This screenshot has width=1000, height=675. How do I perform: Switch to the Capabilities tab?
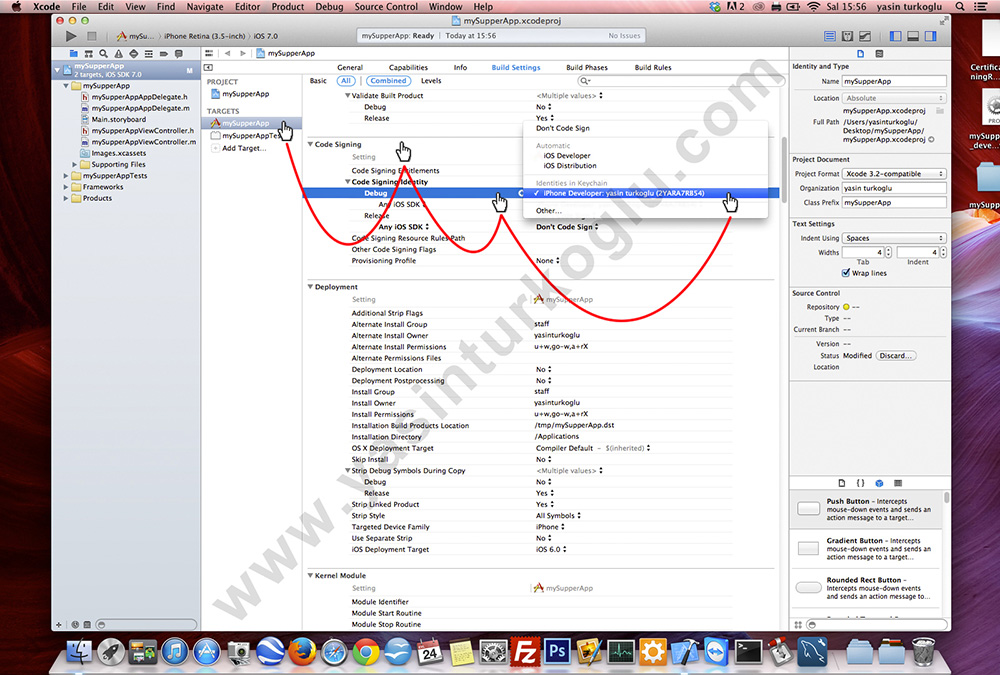[408, 68]
